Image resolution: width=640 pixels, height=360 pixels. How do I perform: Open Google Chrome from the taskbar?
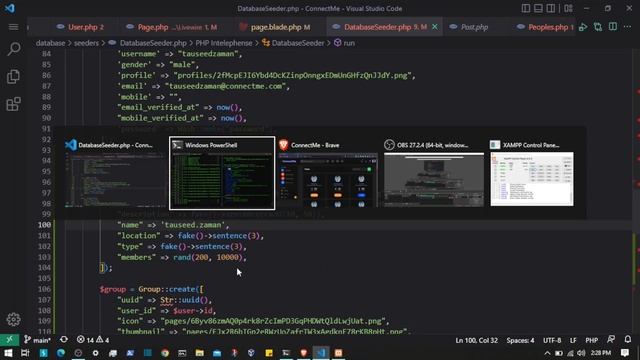coord(165,353)
